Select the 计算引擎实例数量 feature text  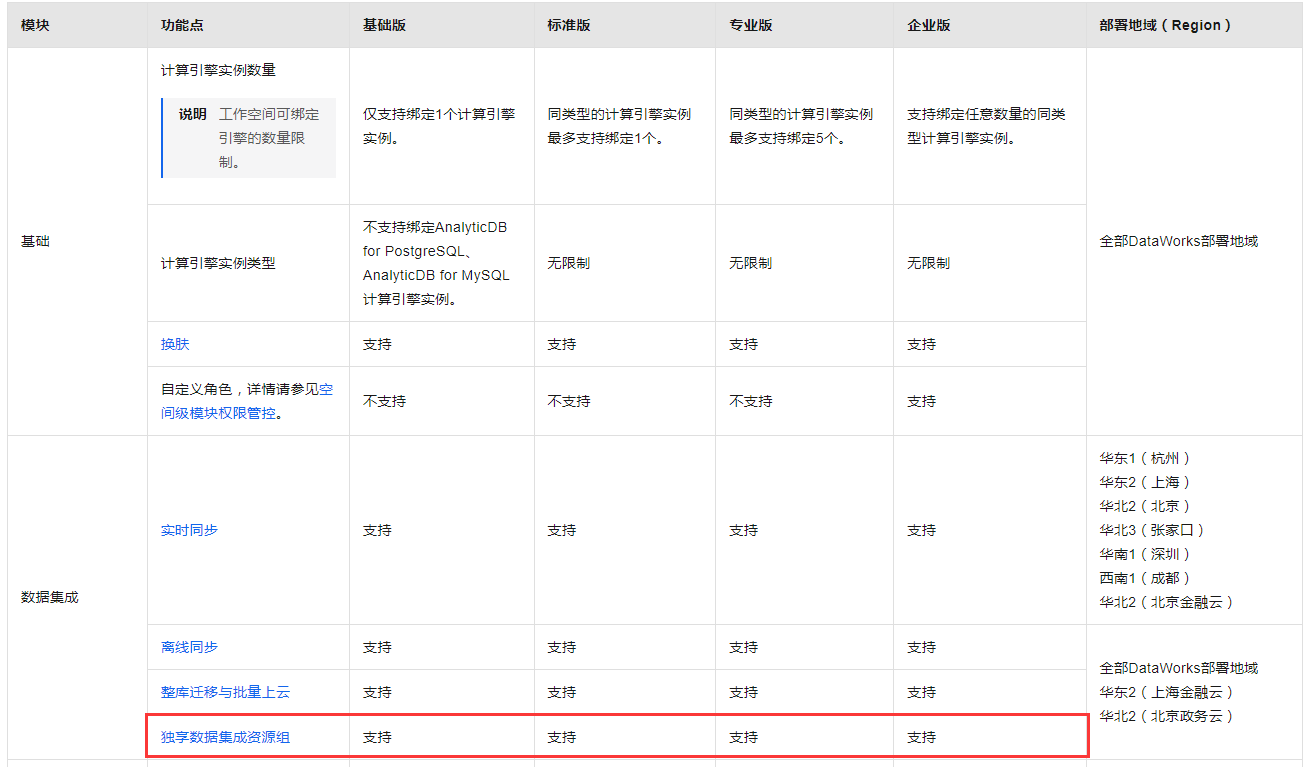tap(218, 71)
